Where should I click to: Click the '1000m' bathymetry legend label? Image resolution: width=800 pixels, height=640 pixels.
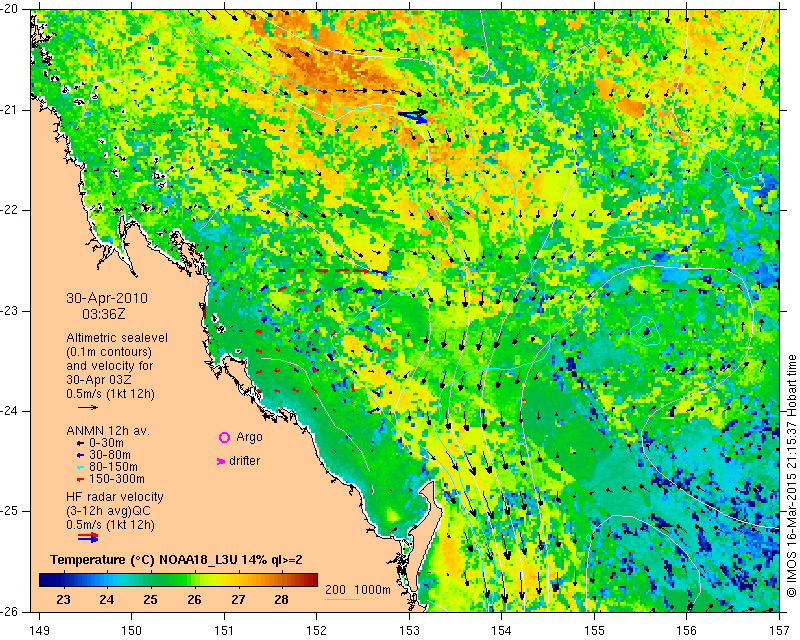tap(372, 590)
